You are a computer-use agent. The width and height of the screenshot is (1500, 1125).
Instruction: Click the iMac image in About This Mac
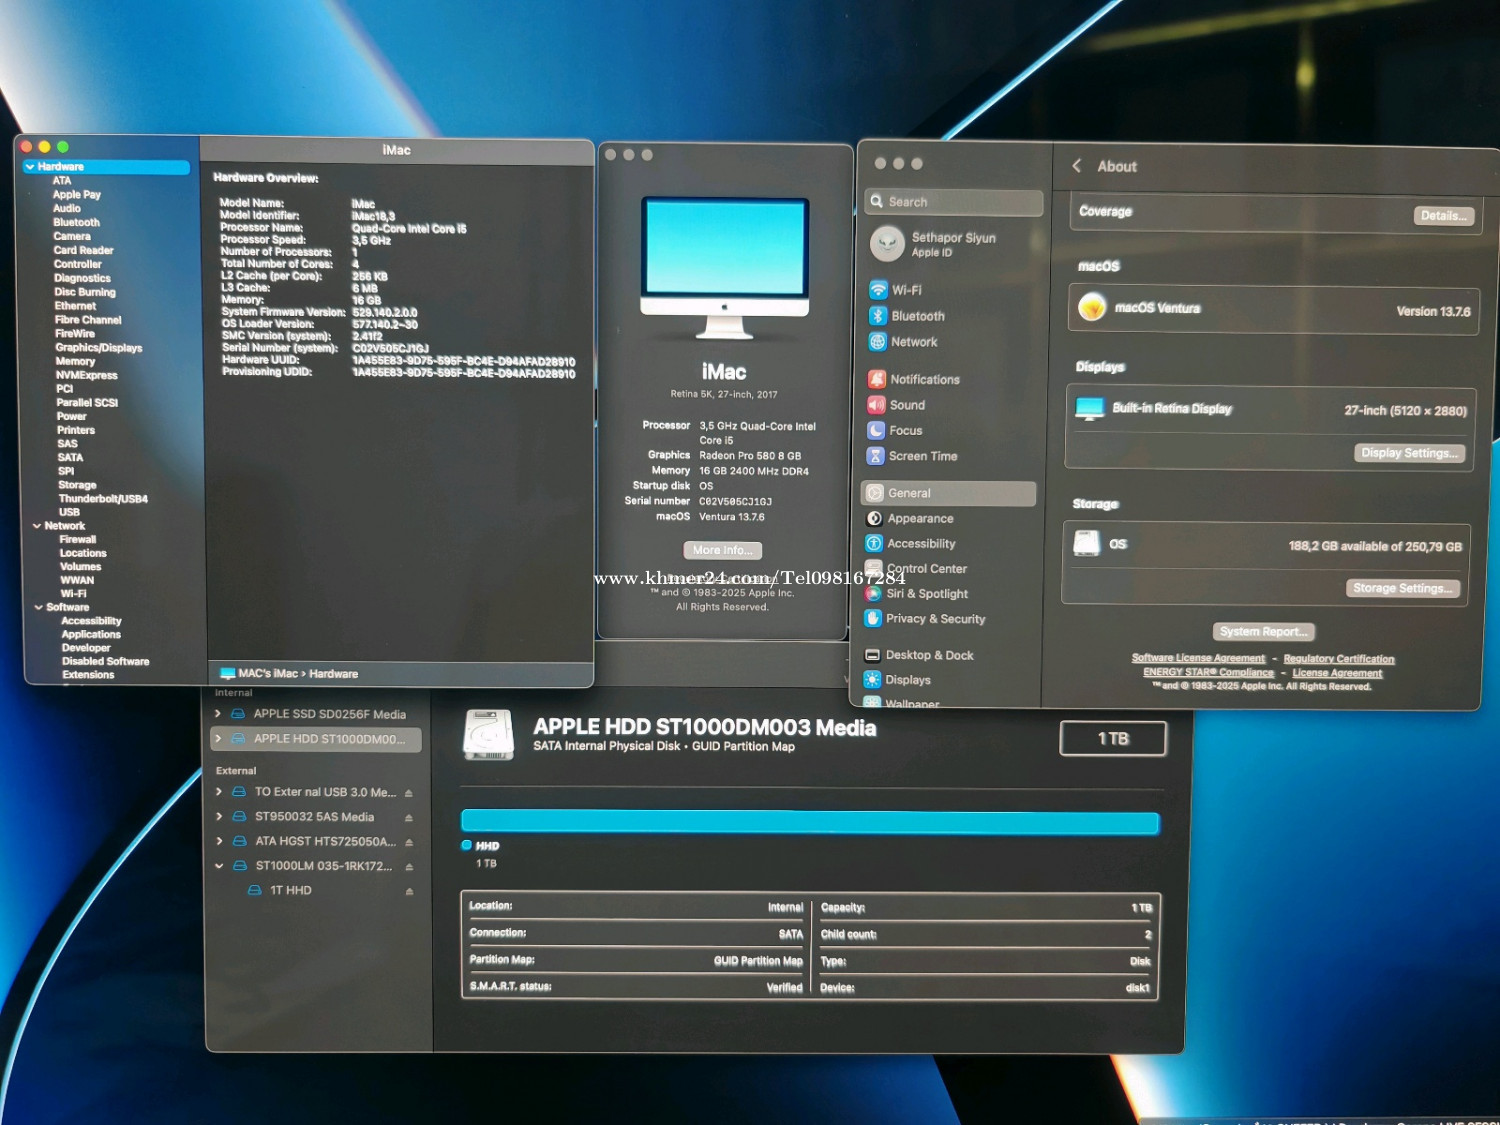point(724,268)
